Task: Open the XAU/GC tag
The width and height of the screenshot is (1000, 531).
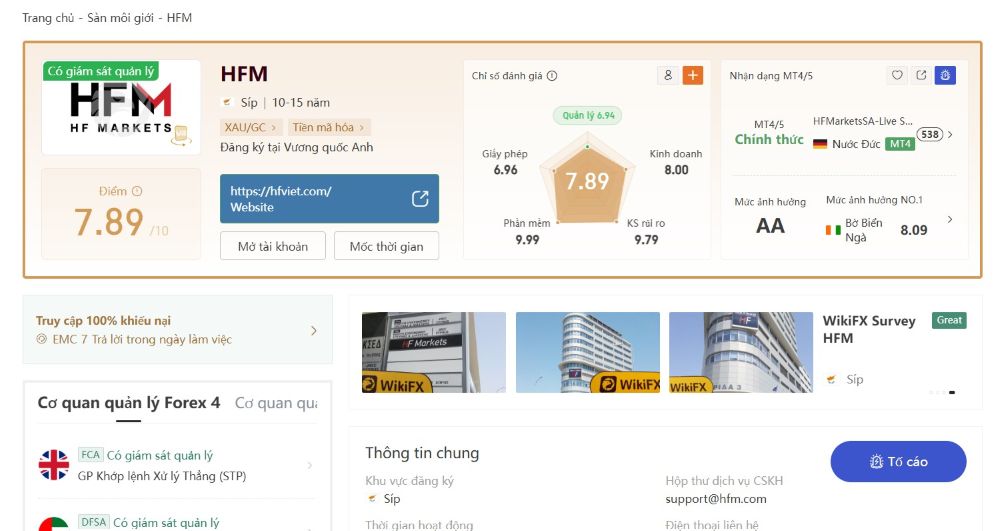Action: pos(250,127)
